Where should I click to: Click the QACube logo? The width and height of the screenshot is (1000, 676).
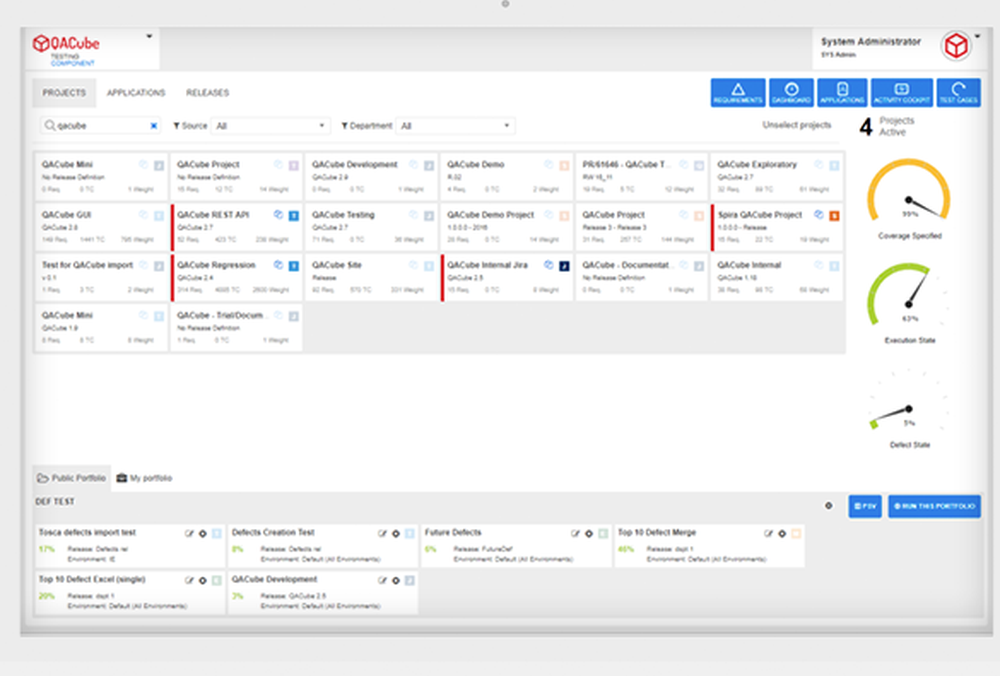point(66,48)
